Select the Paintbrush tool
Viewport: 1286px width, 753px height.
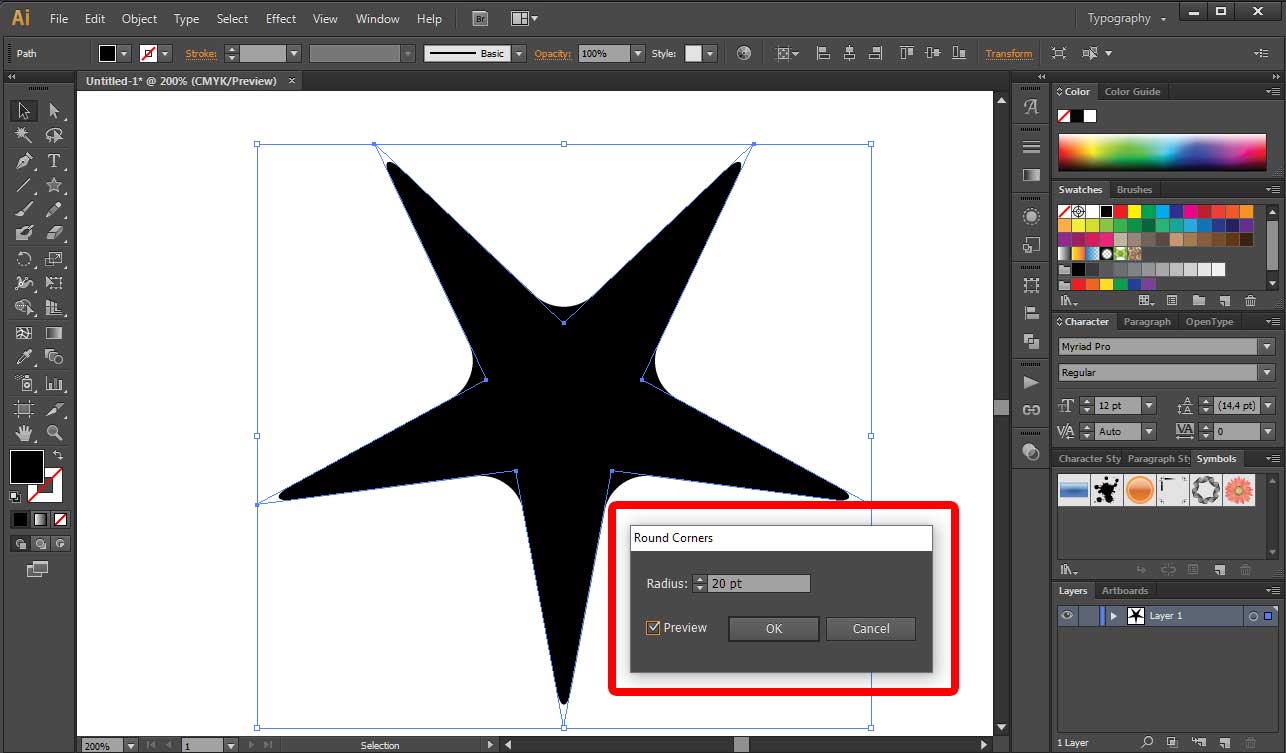click(23, 210)
